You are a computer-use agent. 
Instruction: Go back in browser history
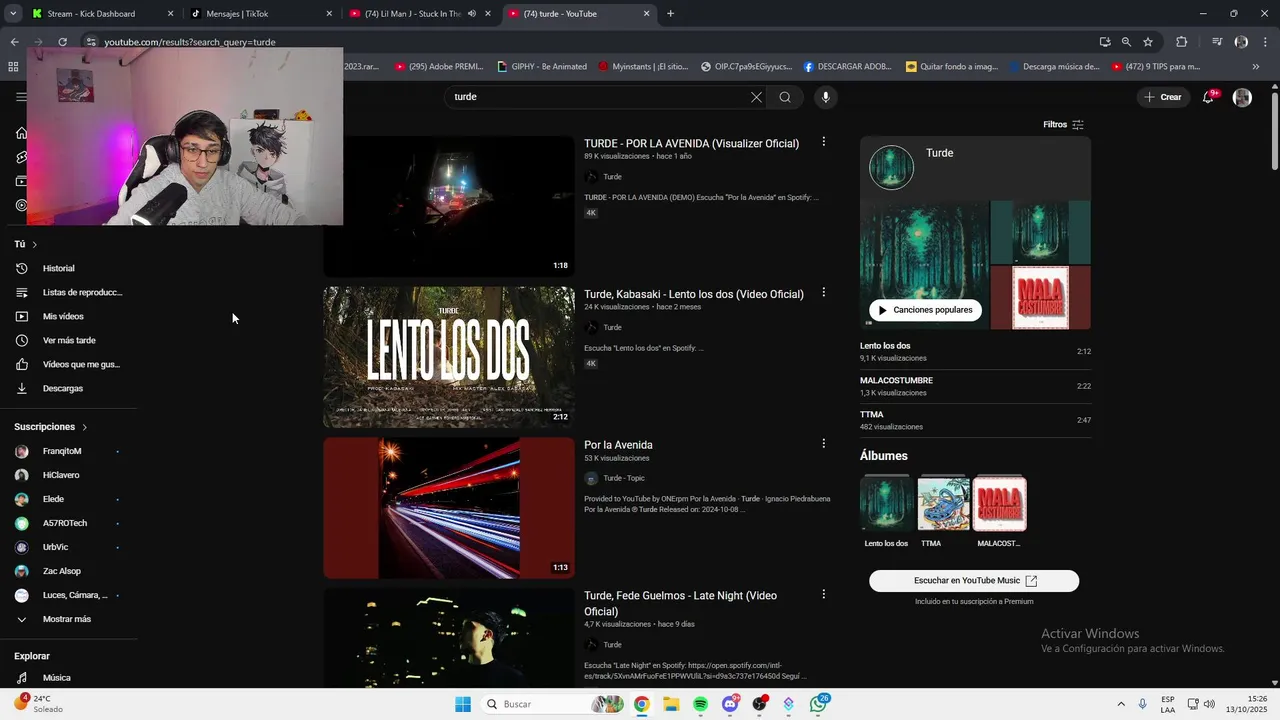pos(14,42)
